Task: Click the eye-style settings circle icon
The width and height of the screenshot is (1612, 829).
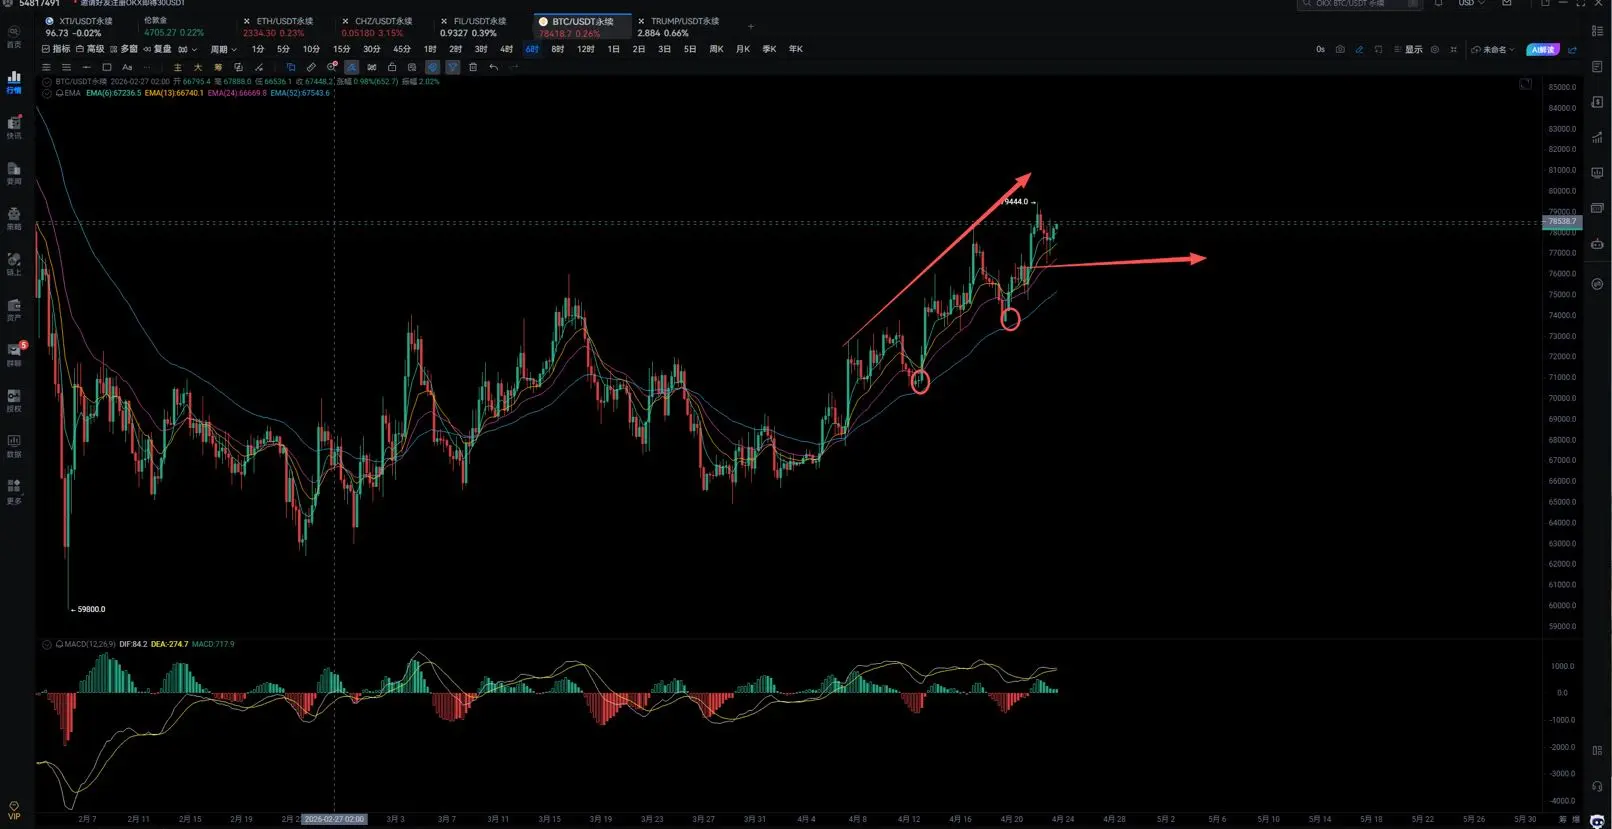Action: point(1435,49)
